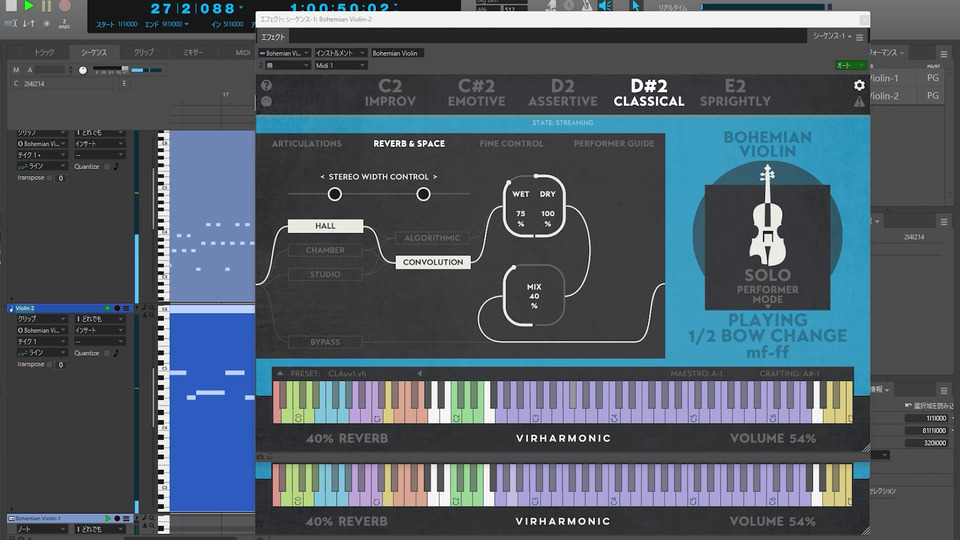960x540 pixels.
Task: Switch to the Track tab
Action: (x=44, y=53)
